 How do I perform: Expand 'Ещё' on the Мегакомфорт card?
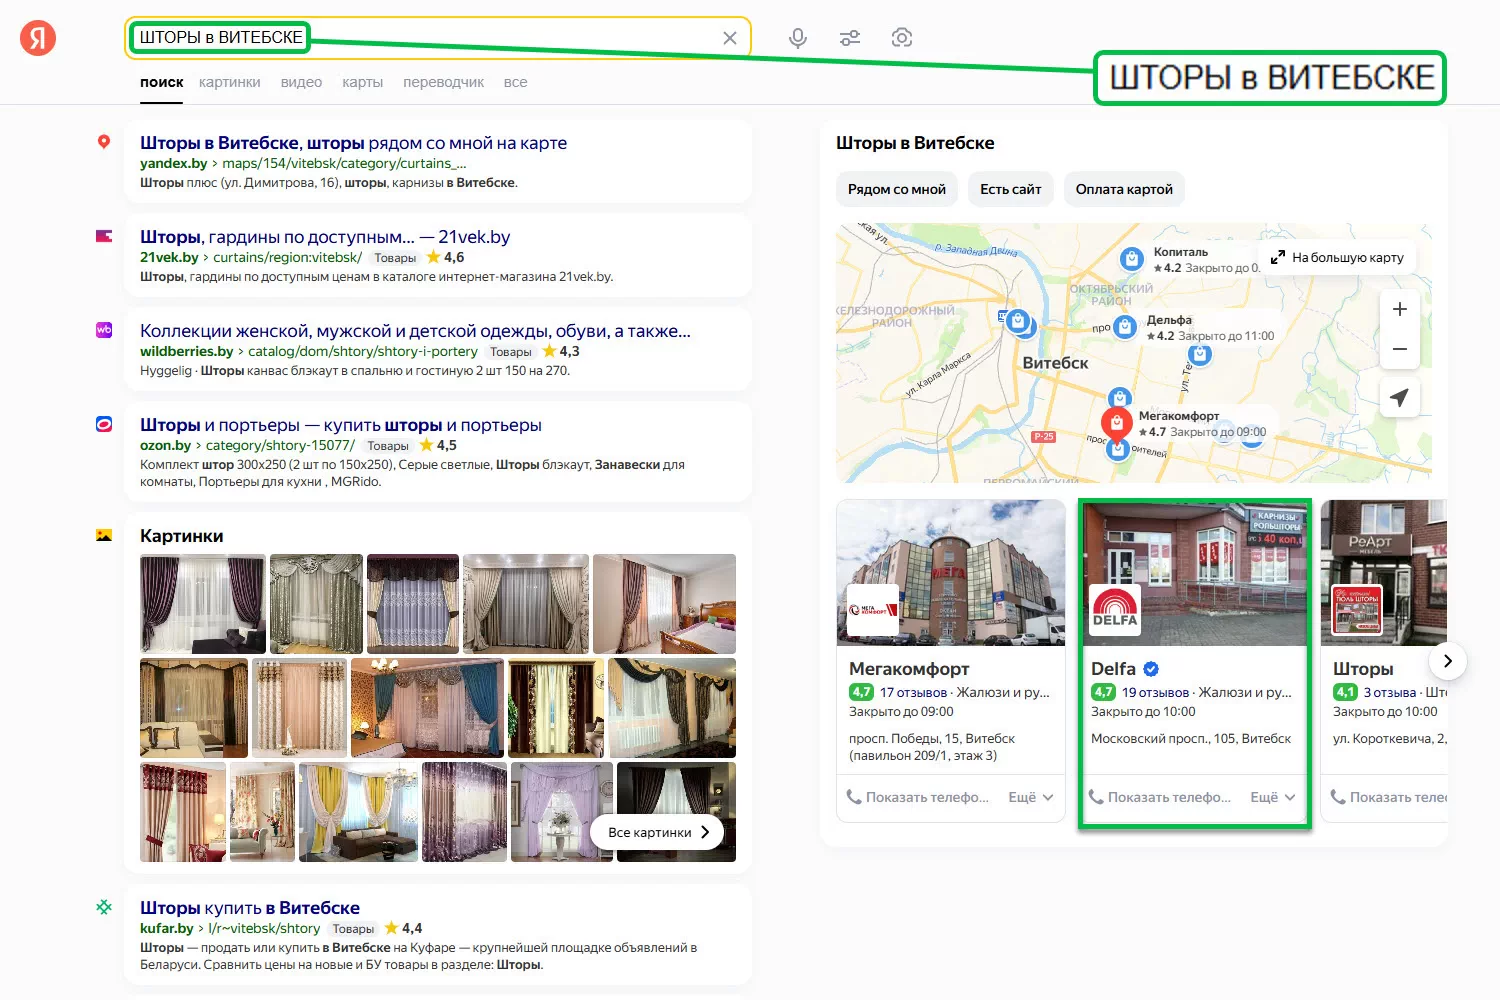(1030, 797)
